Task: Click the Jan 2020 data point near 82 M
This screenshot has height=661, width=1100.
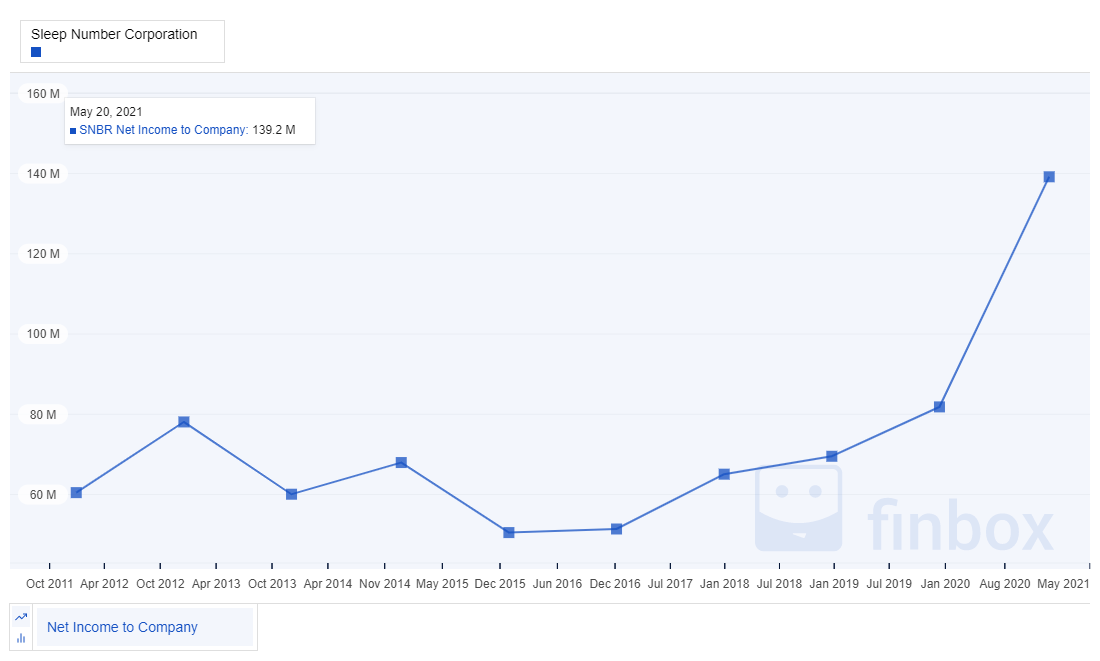Action: (939, 407)
